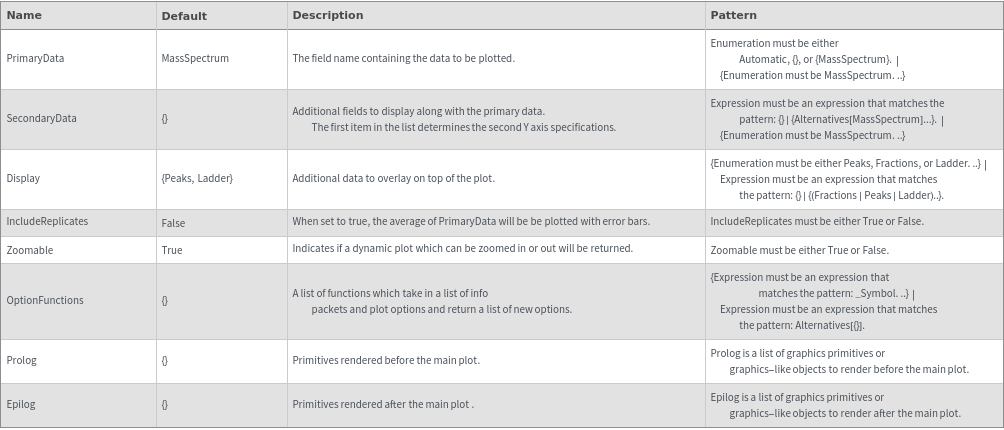
Task: Click the Epilog option name
Action: (x=21, y=404)
